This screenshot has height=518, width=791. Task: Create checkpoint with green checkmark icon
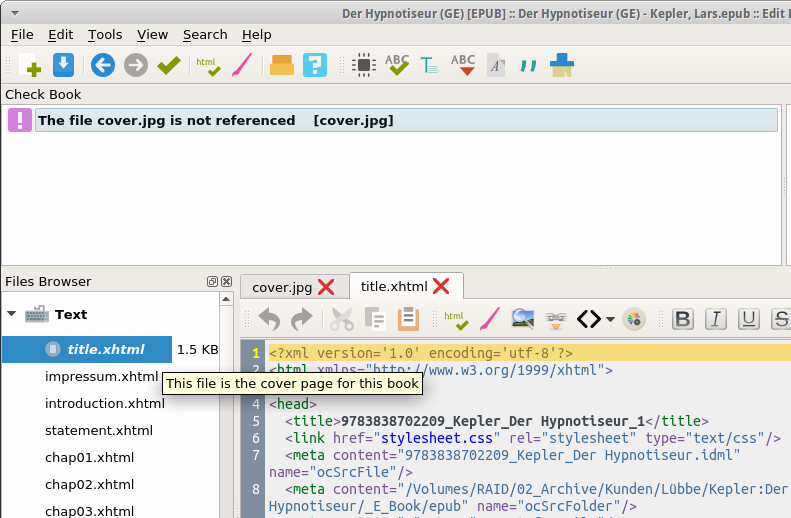click(168, 66)
